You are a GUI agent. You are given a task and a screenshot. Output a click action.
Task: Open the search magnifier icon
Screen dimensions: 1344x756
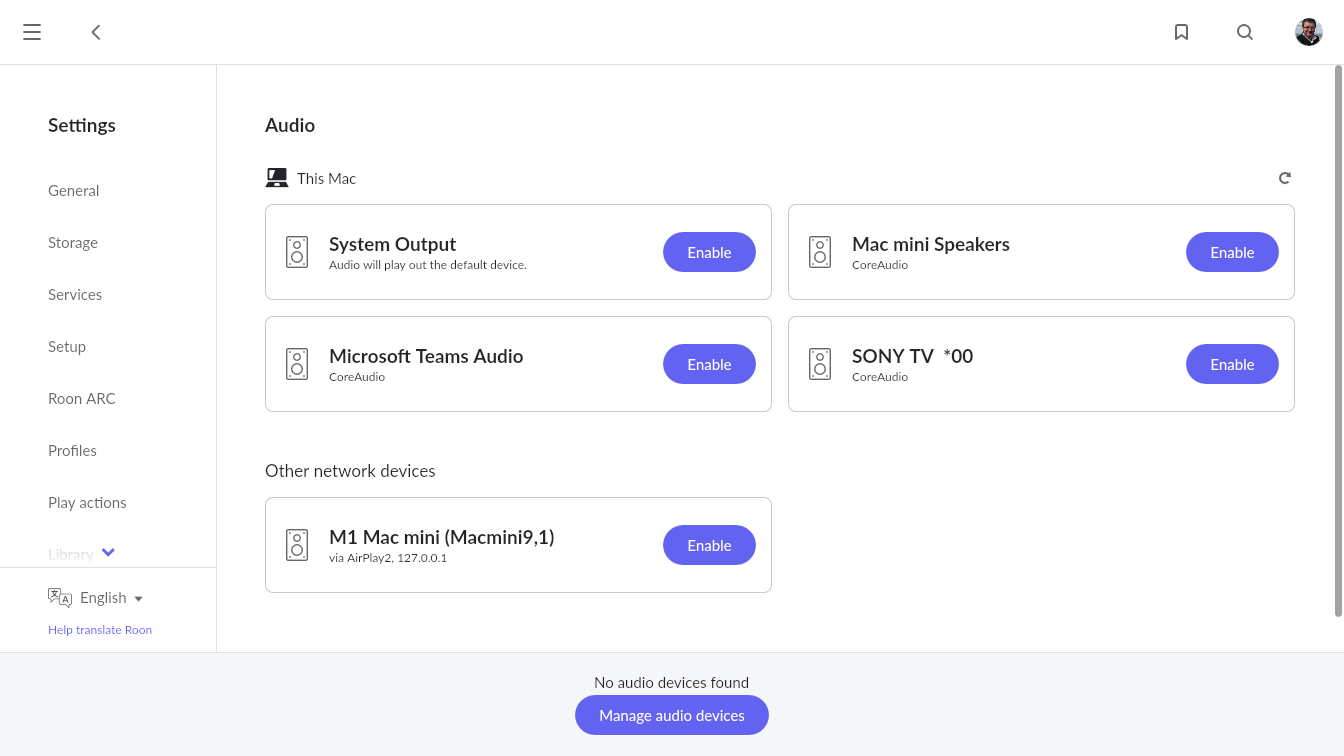pyautogui.click(x=1245, y=32)
